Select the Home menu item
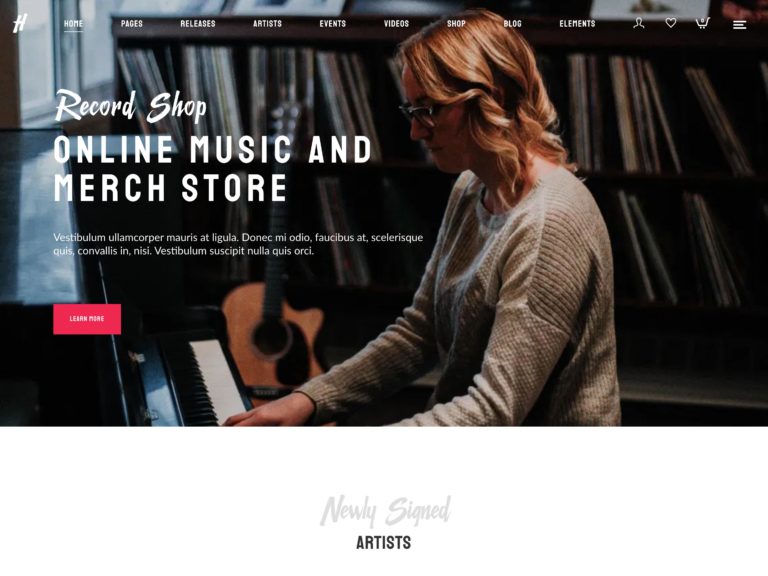Viewport: 768px width, 576px height. coord(73,24)
